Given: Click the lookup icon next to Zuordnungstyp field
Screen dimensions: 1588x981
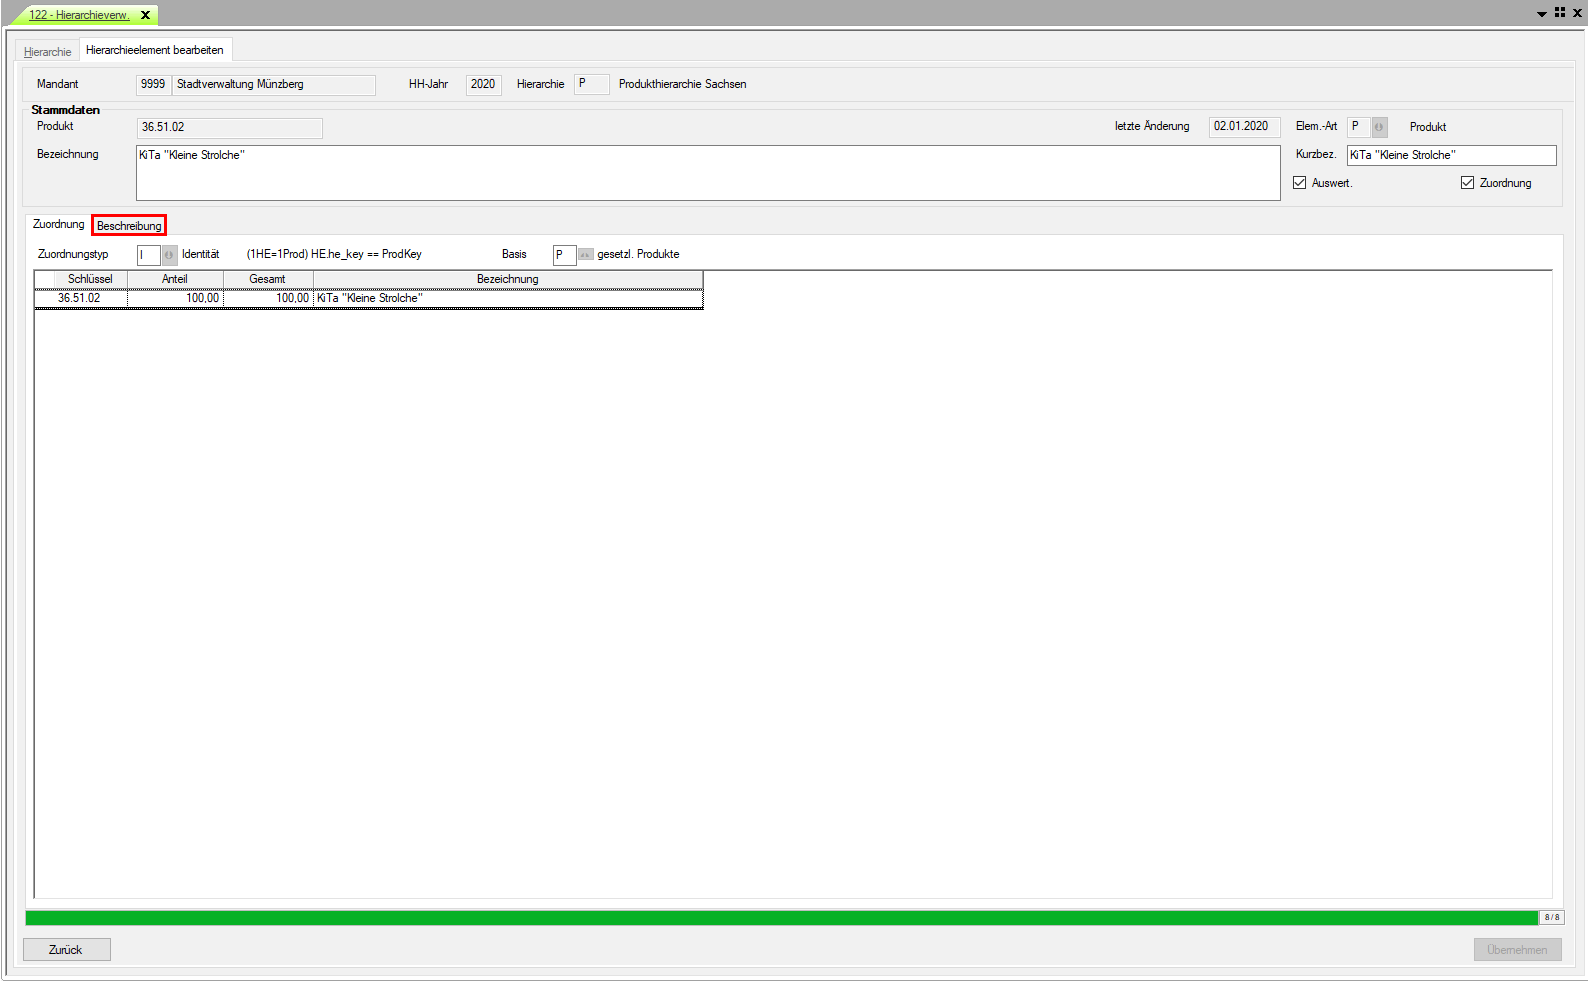Looking at the screenshot, I should [169, 255].
